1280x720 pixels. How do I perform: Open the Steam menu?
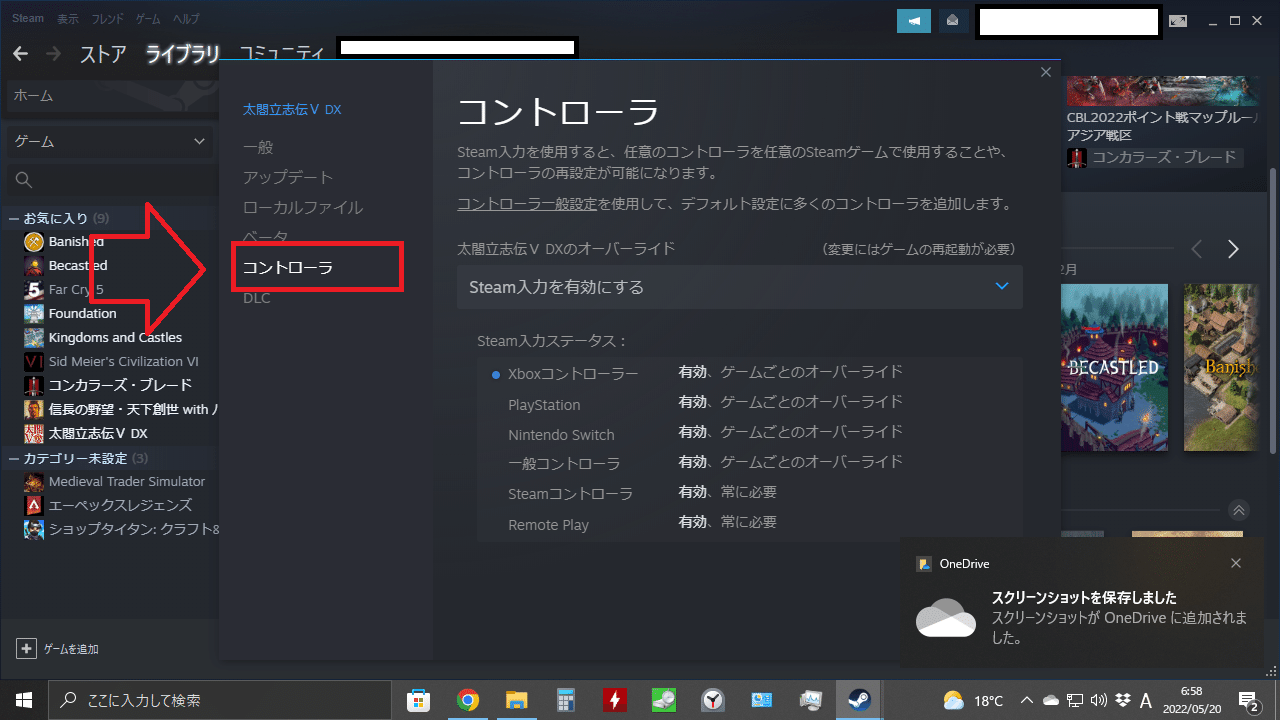28,19
